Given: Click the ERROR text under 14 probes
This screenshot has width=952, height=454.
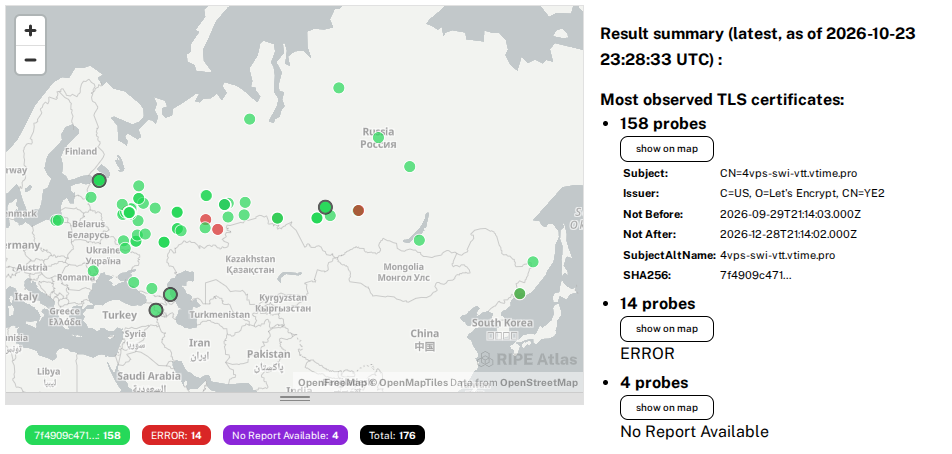Looking at the screenshot, I should pyautogui.click(x=647, y=354).
